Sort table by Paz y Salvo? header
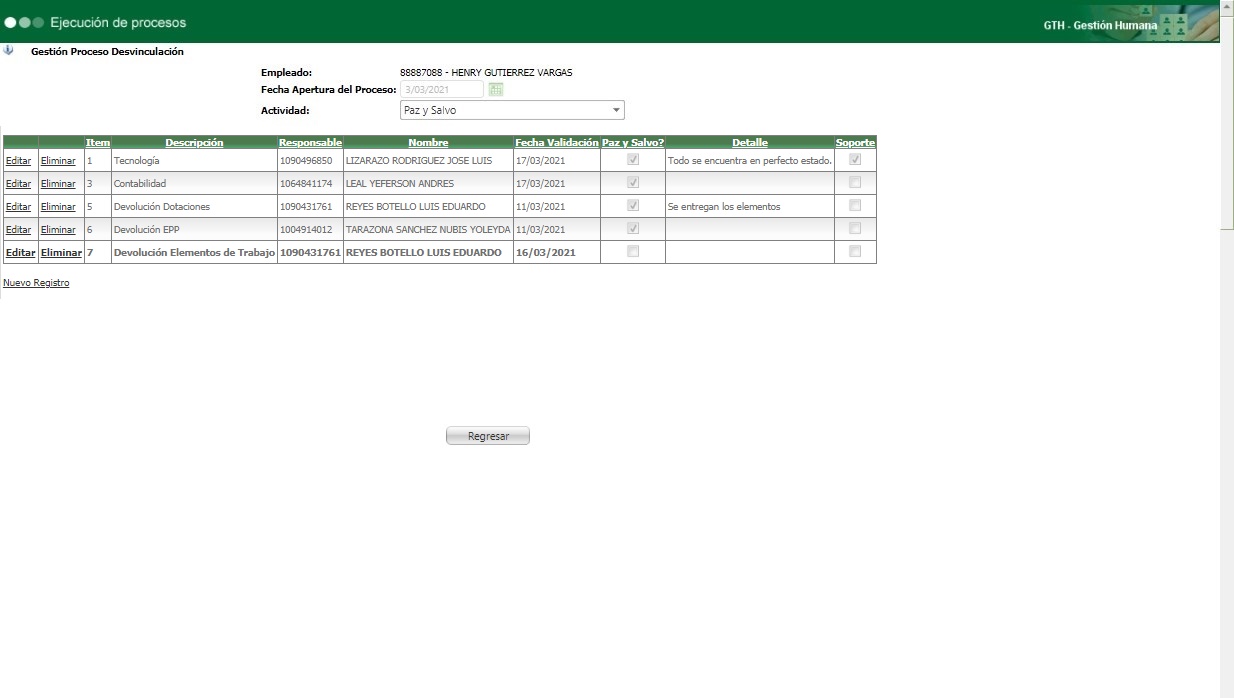Viewport: 1234px width, 698px height. tap(633, 143)
